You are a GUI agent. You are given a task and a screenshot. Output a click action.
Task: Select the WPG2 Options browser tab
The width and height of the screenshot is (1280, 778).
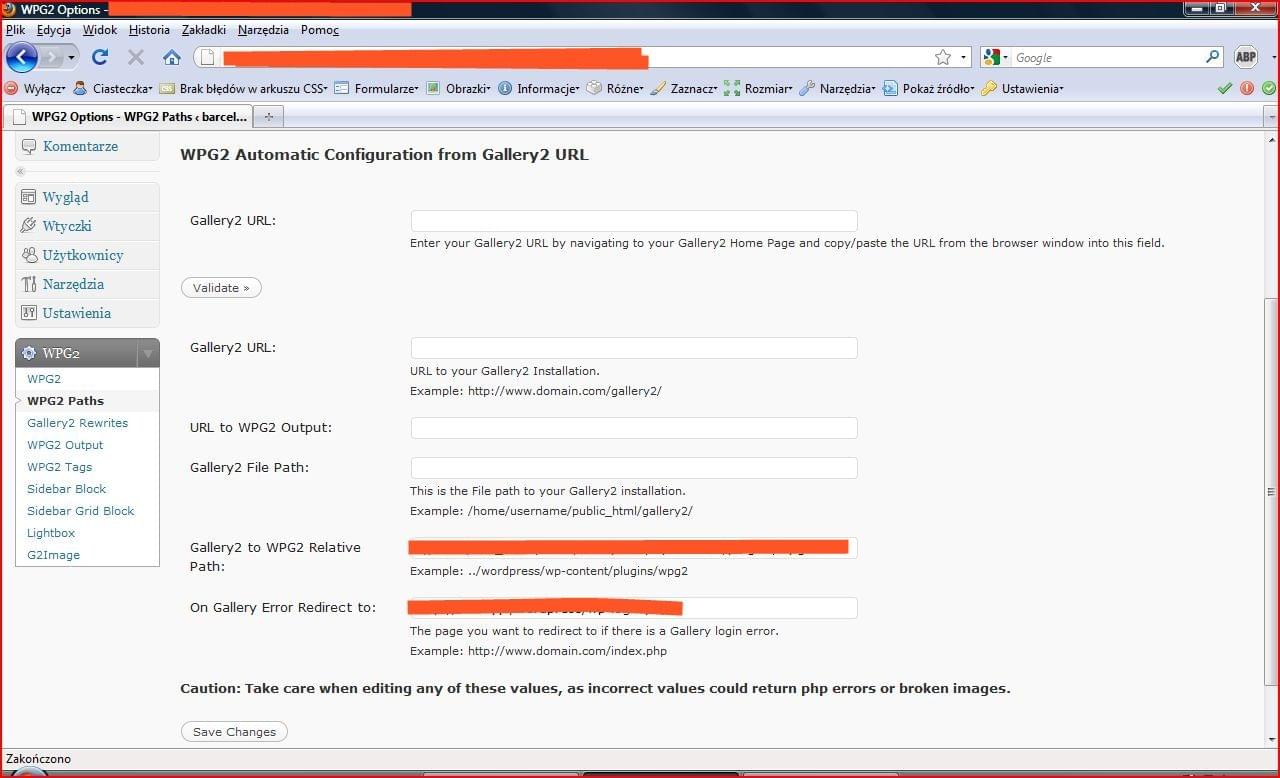point(127,116)
